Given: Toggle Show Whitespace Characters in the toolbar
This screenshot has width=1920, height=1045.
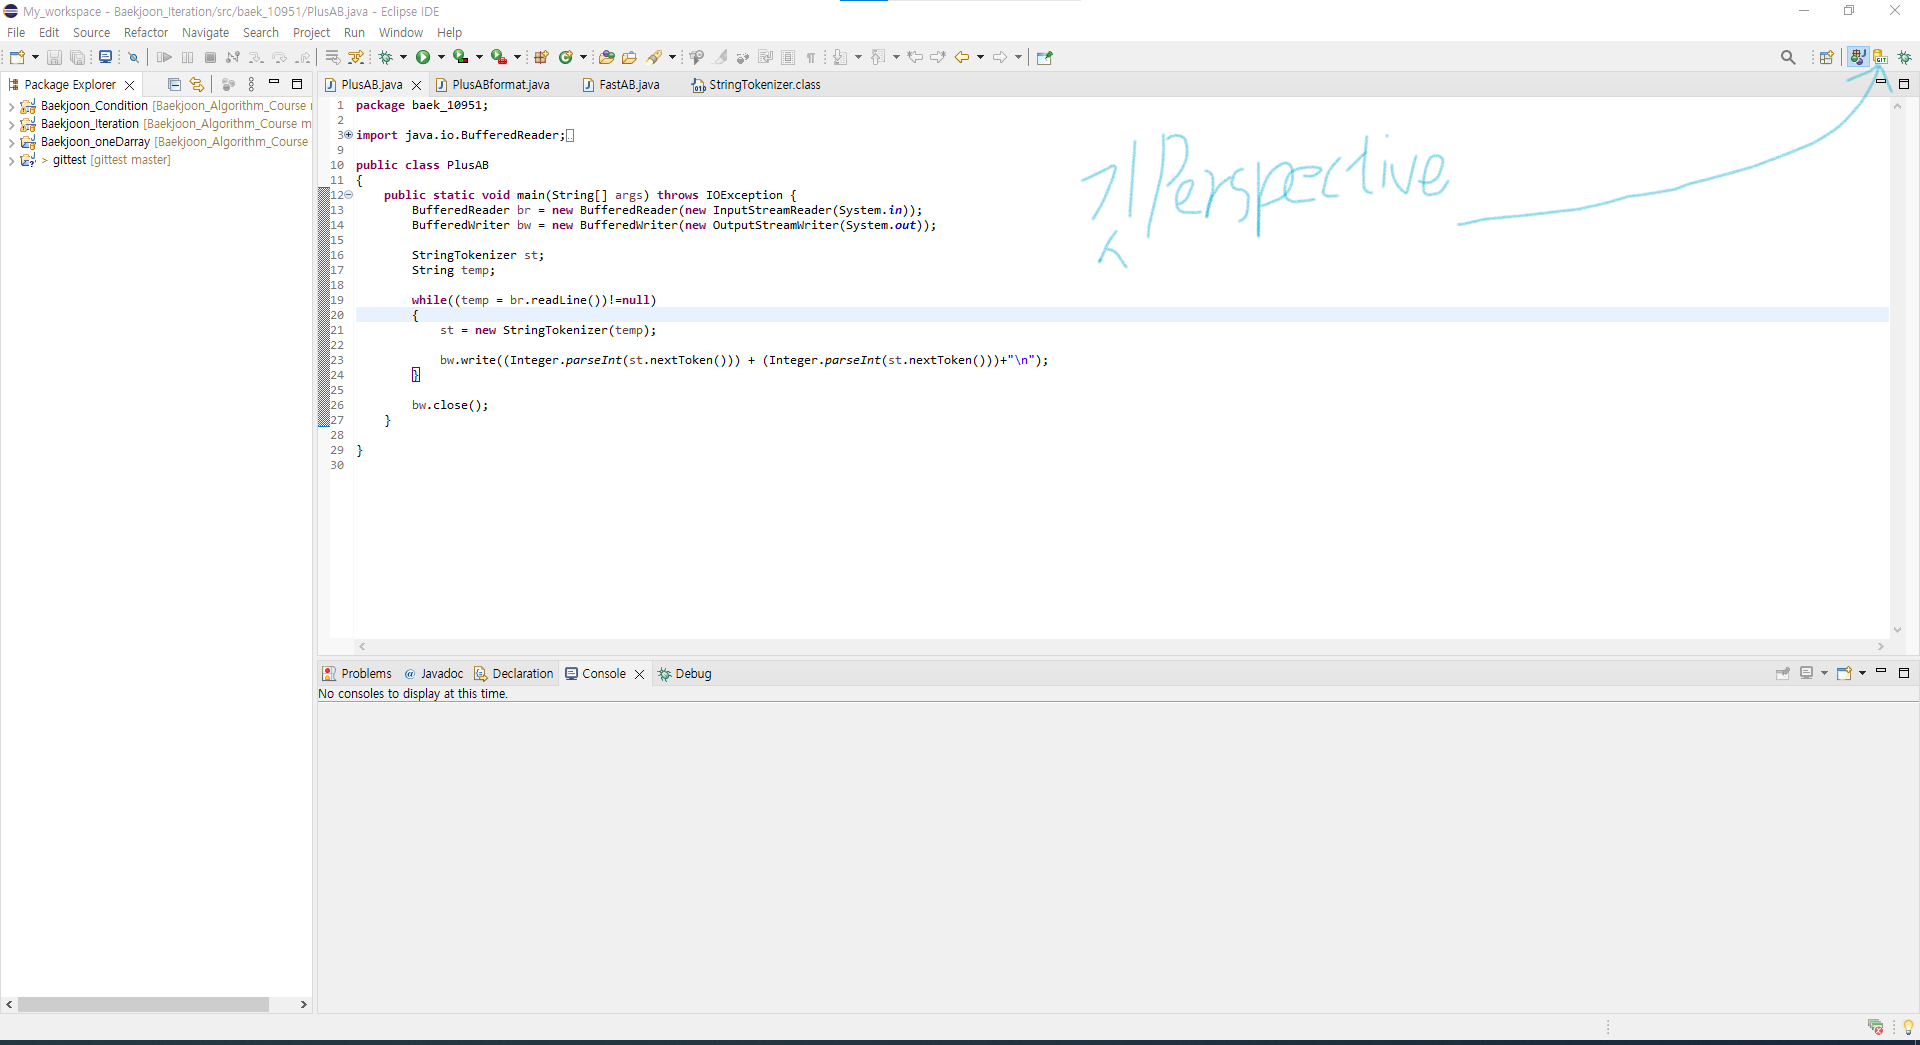Looking at the screenshot, I should click(x=812, y=57).
